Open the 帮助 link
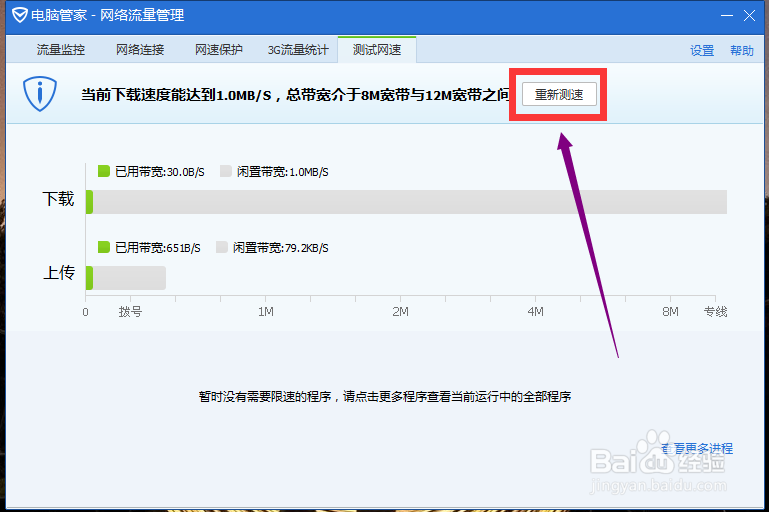This screenshot has width=769, height=512. coord(742,51)
